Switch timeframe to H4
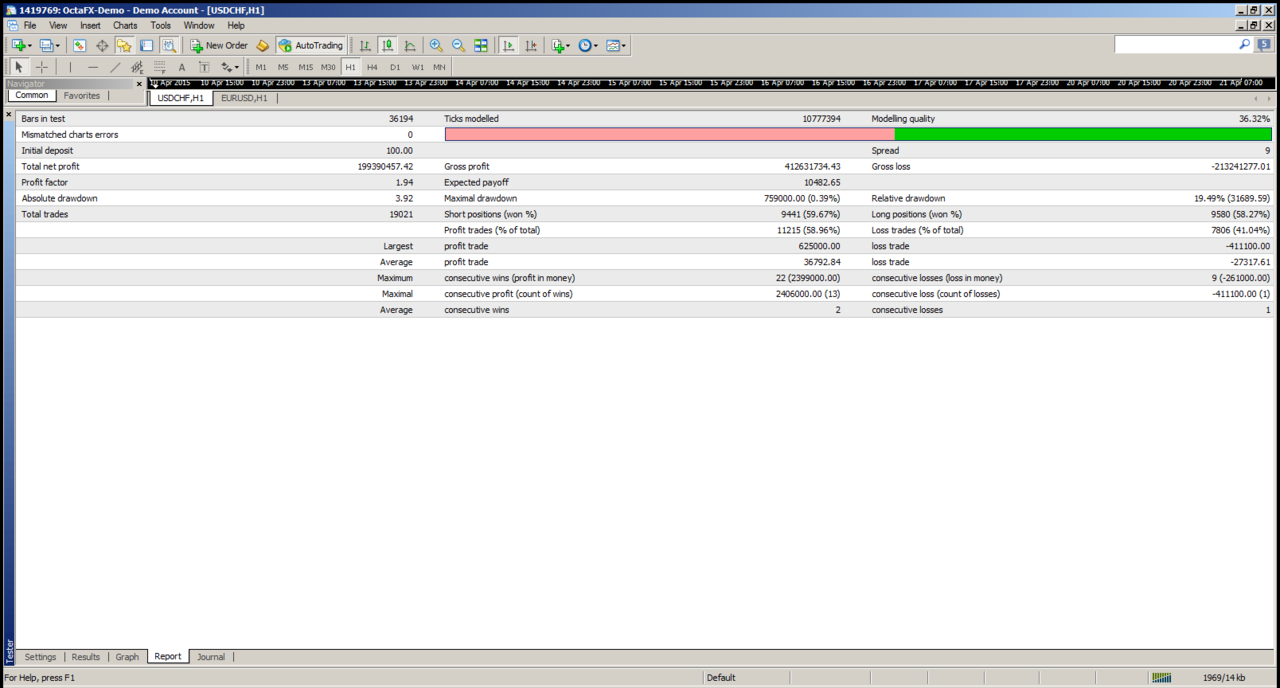 point(372,67)
